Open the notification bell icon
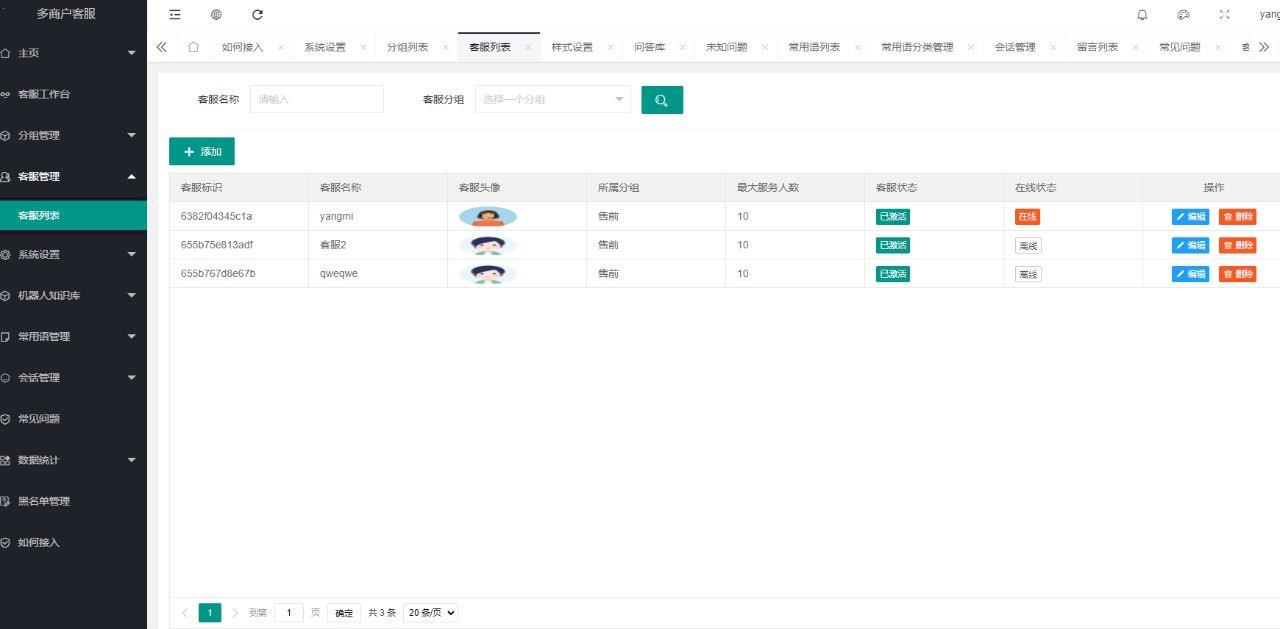 point(1142,15)
